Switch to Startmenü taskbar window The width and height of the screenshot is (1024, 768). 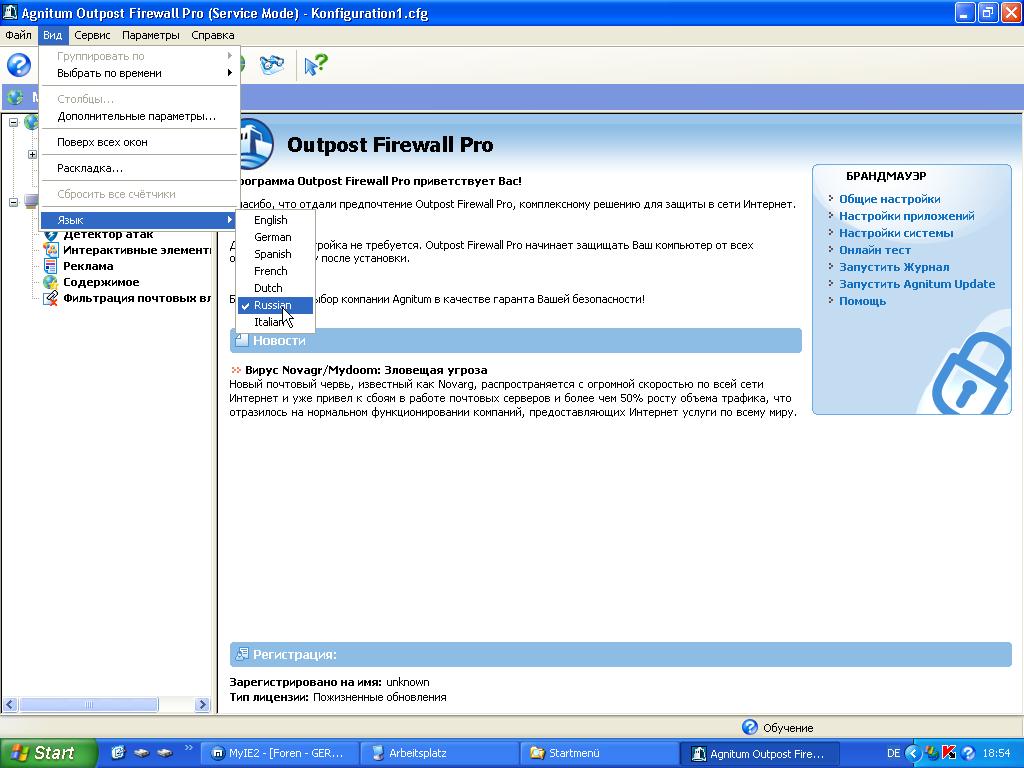pos(599,753)
